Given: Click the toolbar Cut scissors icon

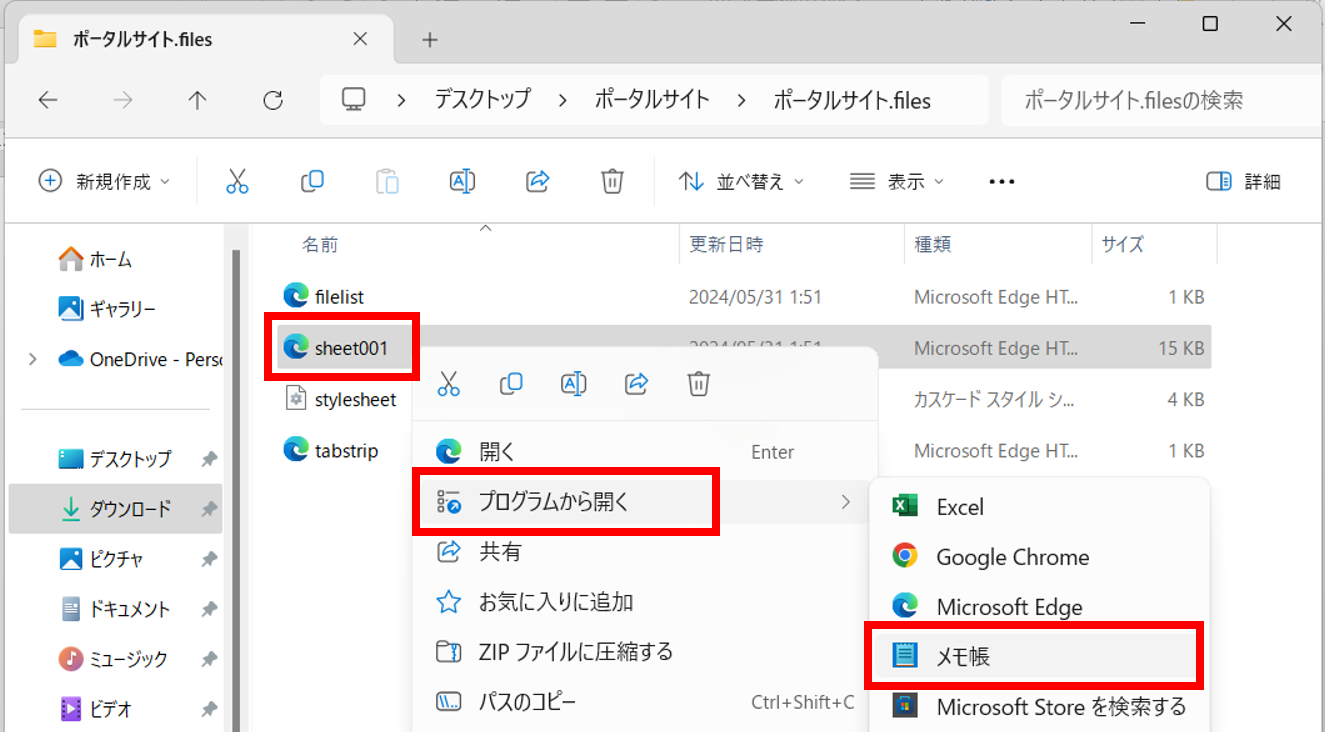Looking at the screenshot, I should (x=237, y=181).
